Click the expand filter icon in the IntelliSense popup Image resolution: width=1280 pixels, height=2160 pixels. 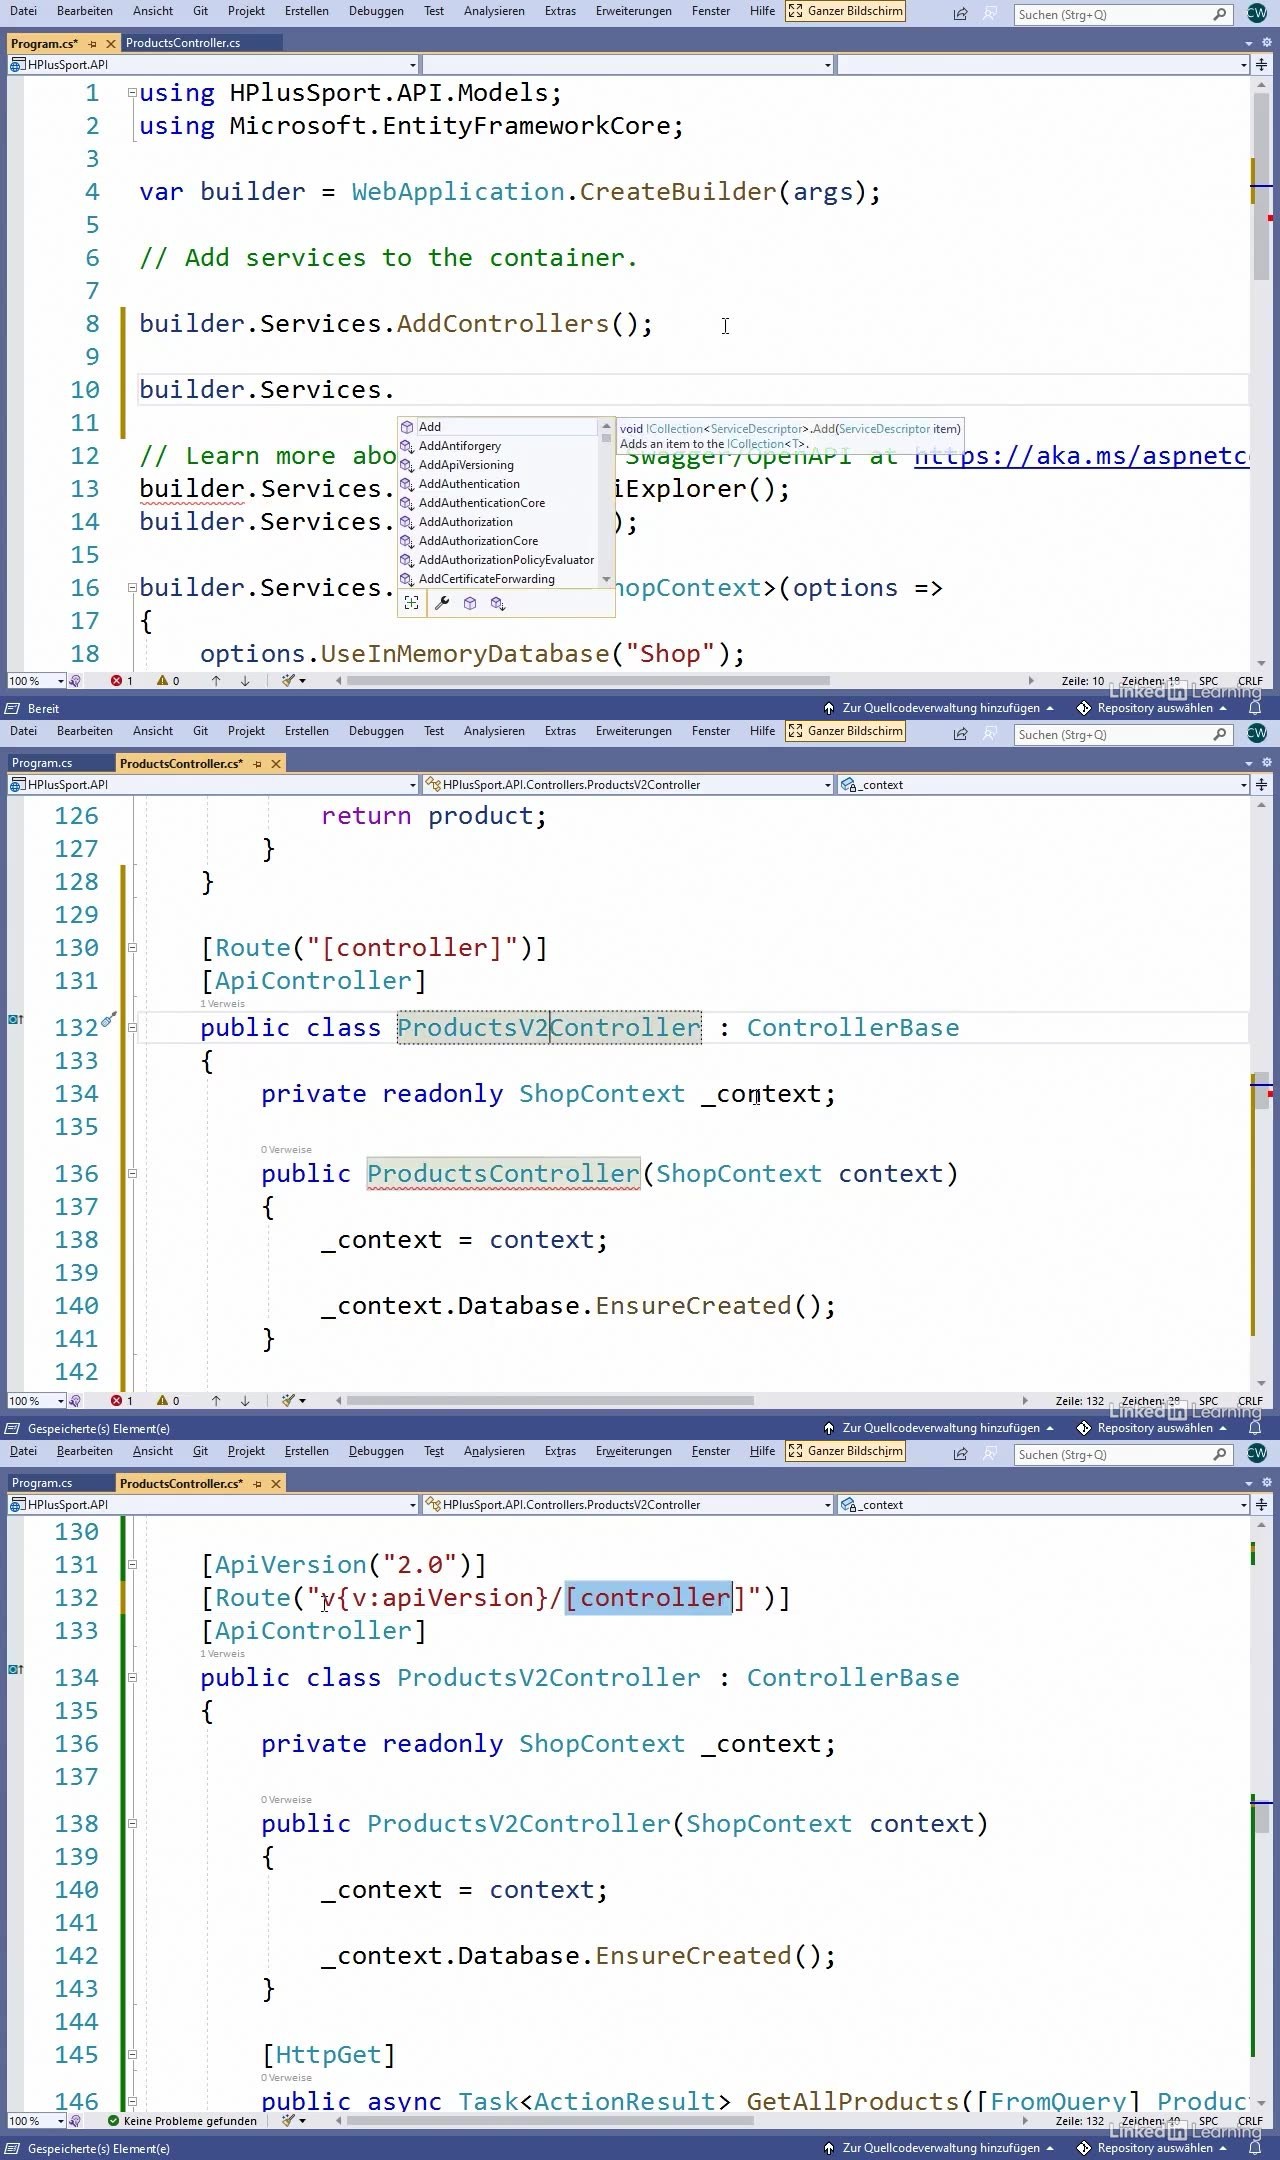pos(411,603)
